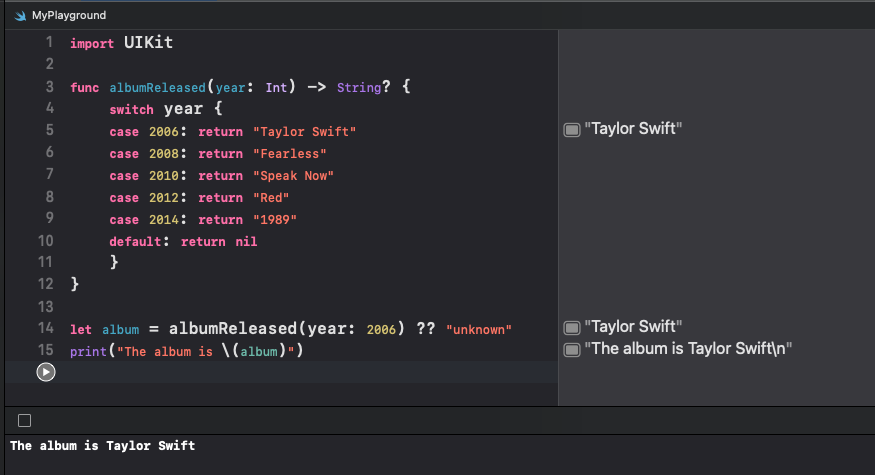This screenshot has height=475, width=875.
Task: Click line number 2 in the gutter
Action: click(x=50, y=64)
